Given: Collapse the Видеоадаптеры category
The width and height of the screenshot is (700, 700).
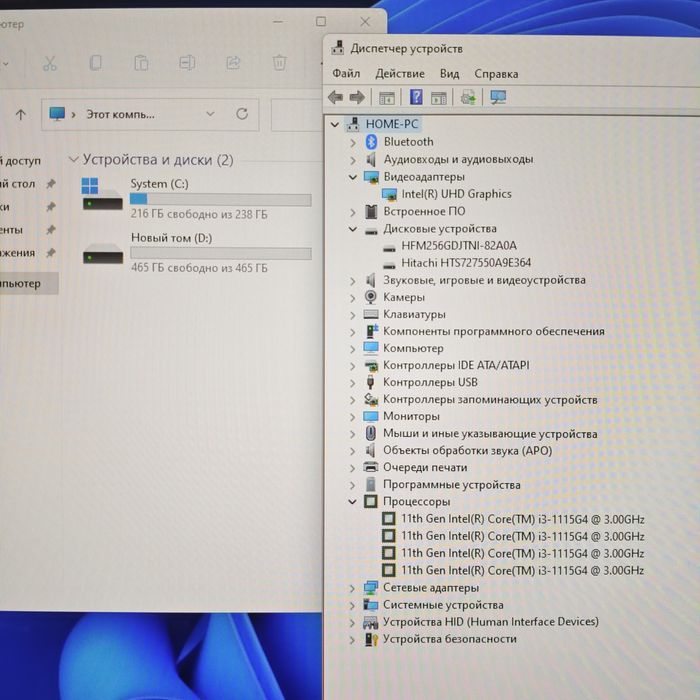Looking at the screenshot, I should tap(353, 177).
